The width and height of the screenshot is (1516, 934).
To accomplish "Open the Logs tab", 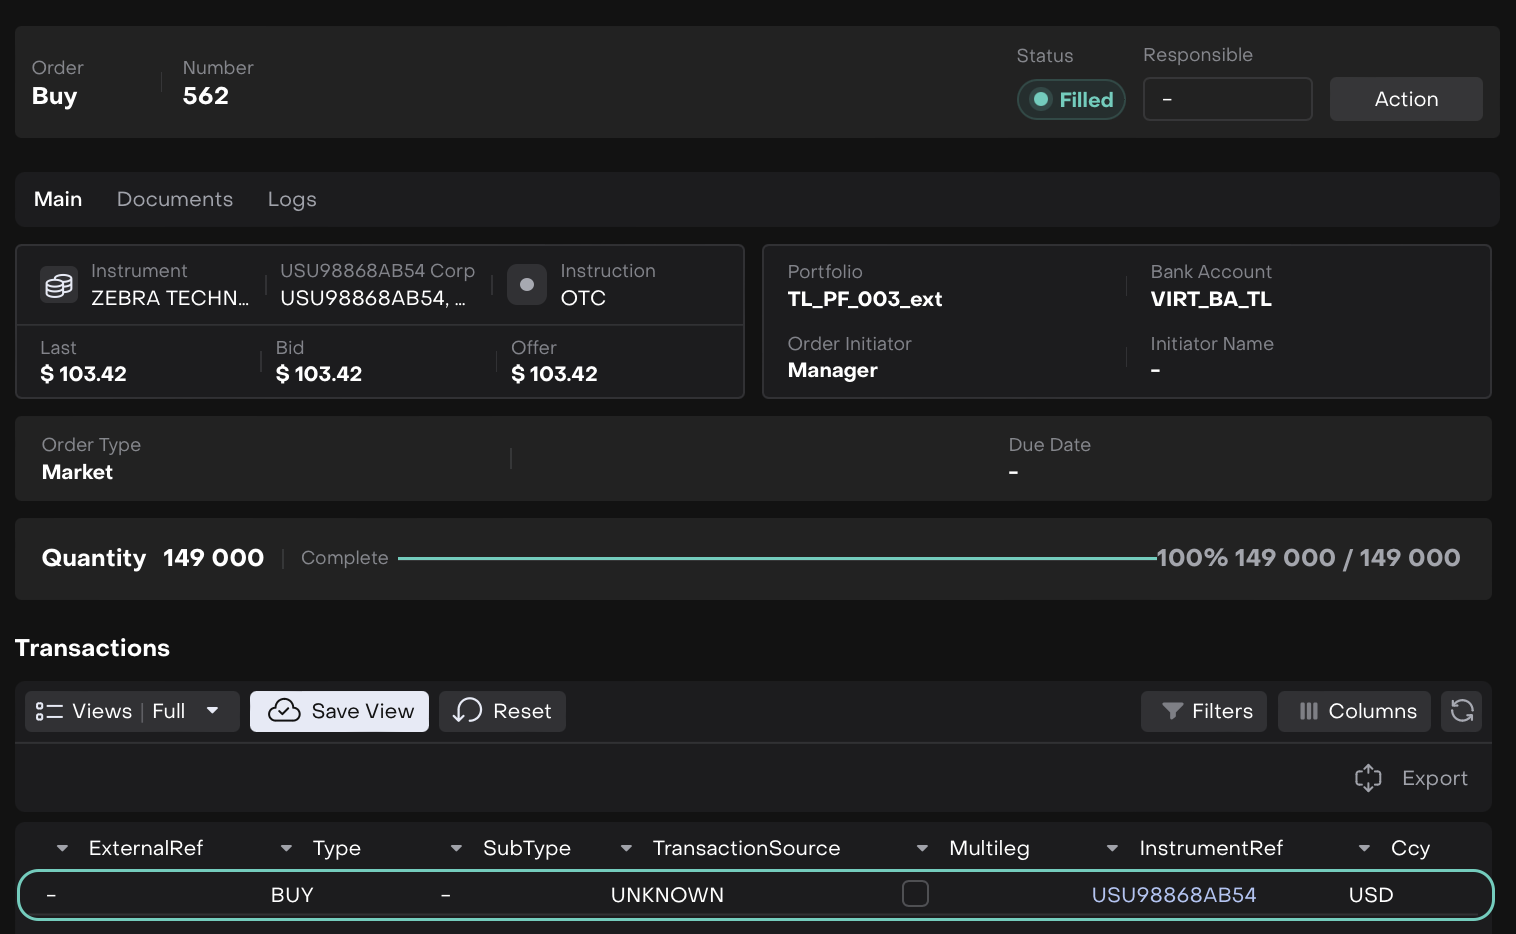I will pos(292,199).
